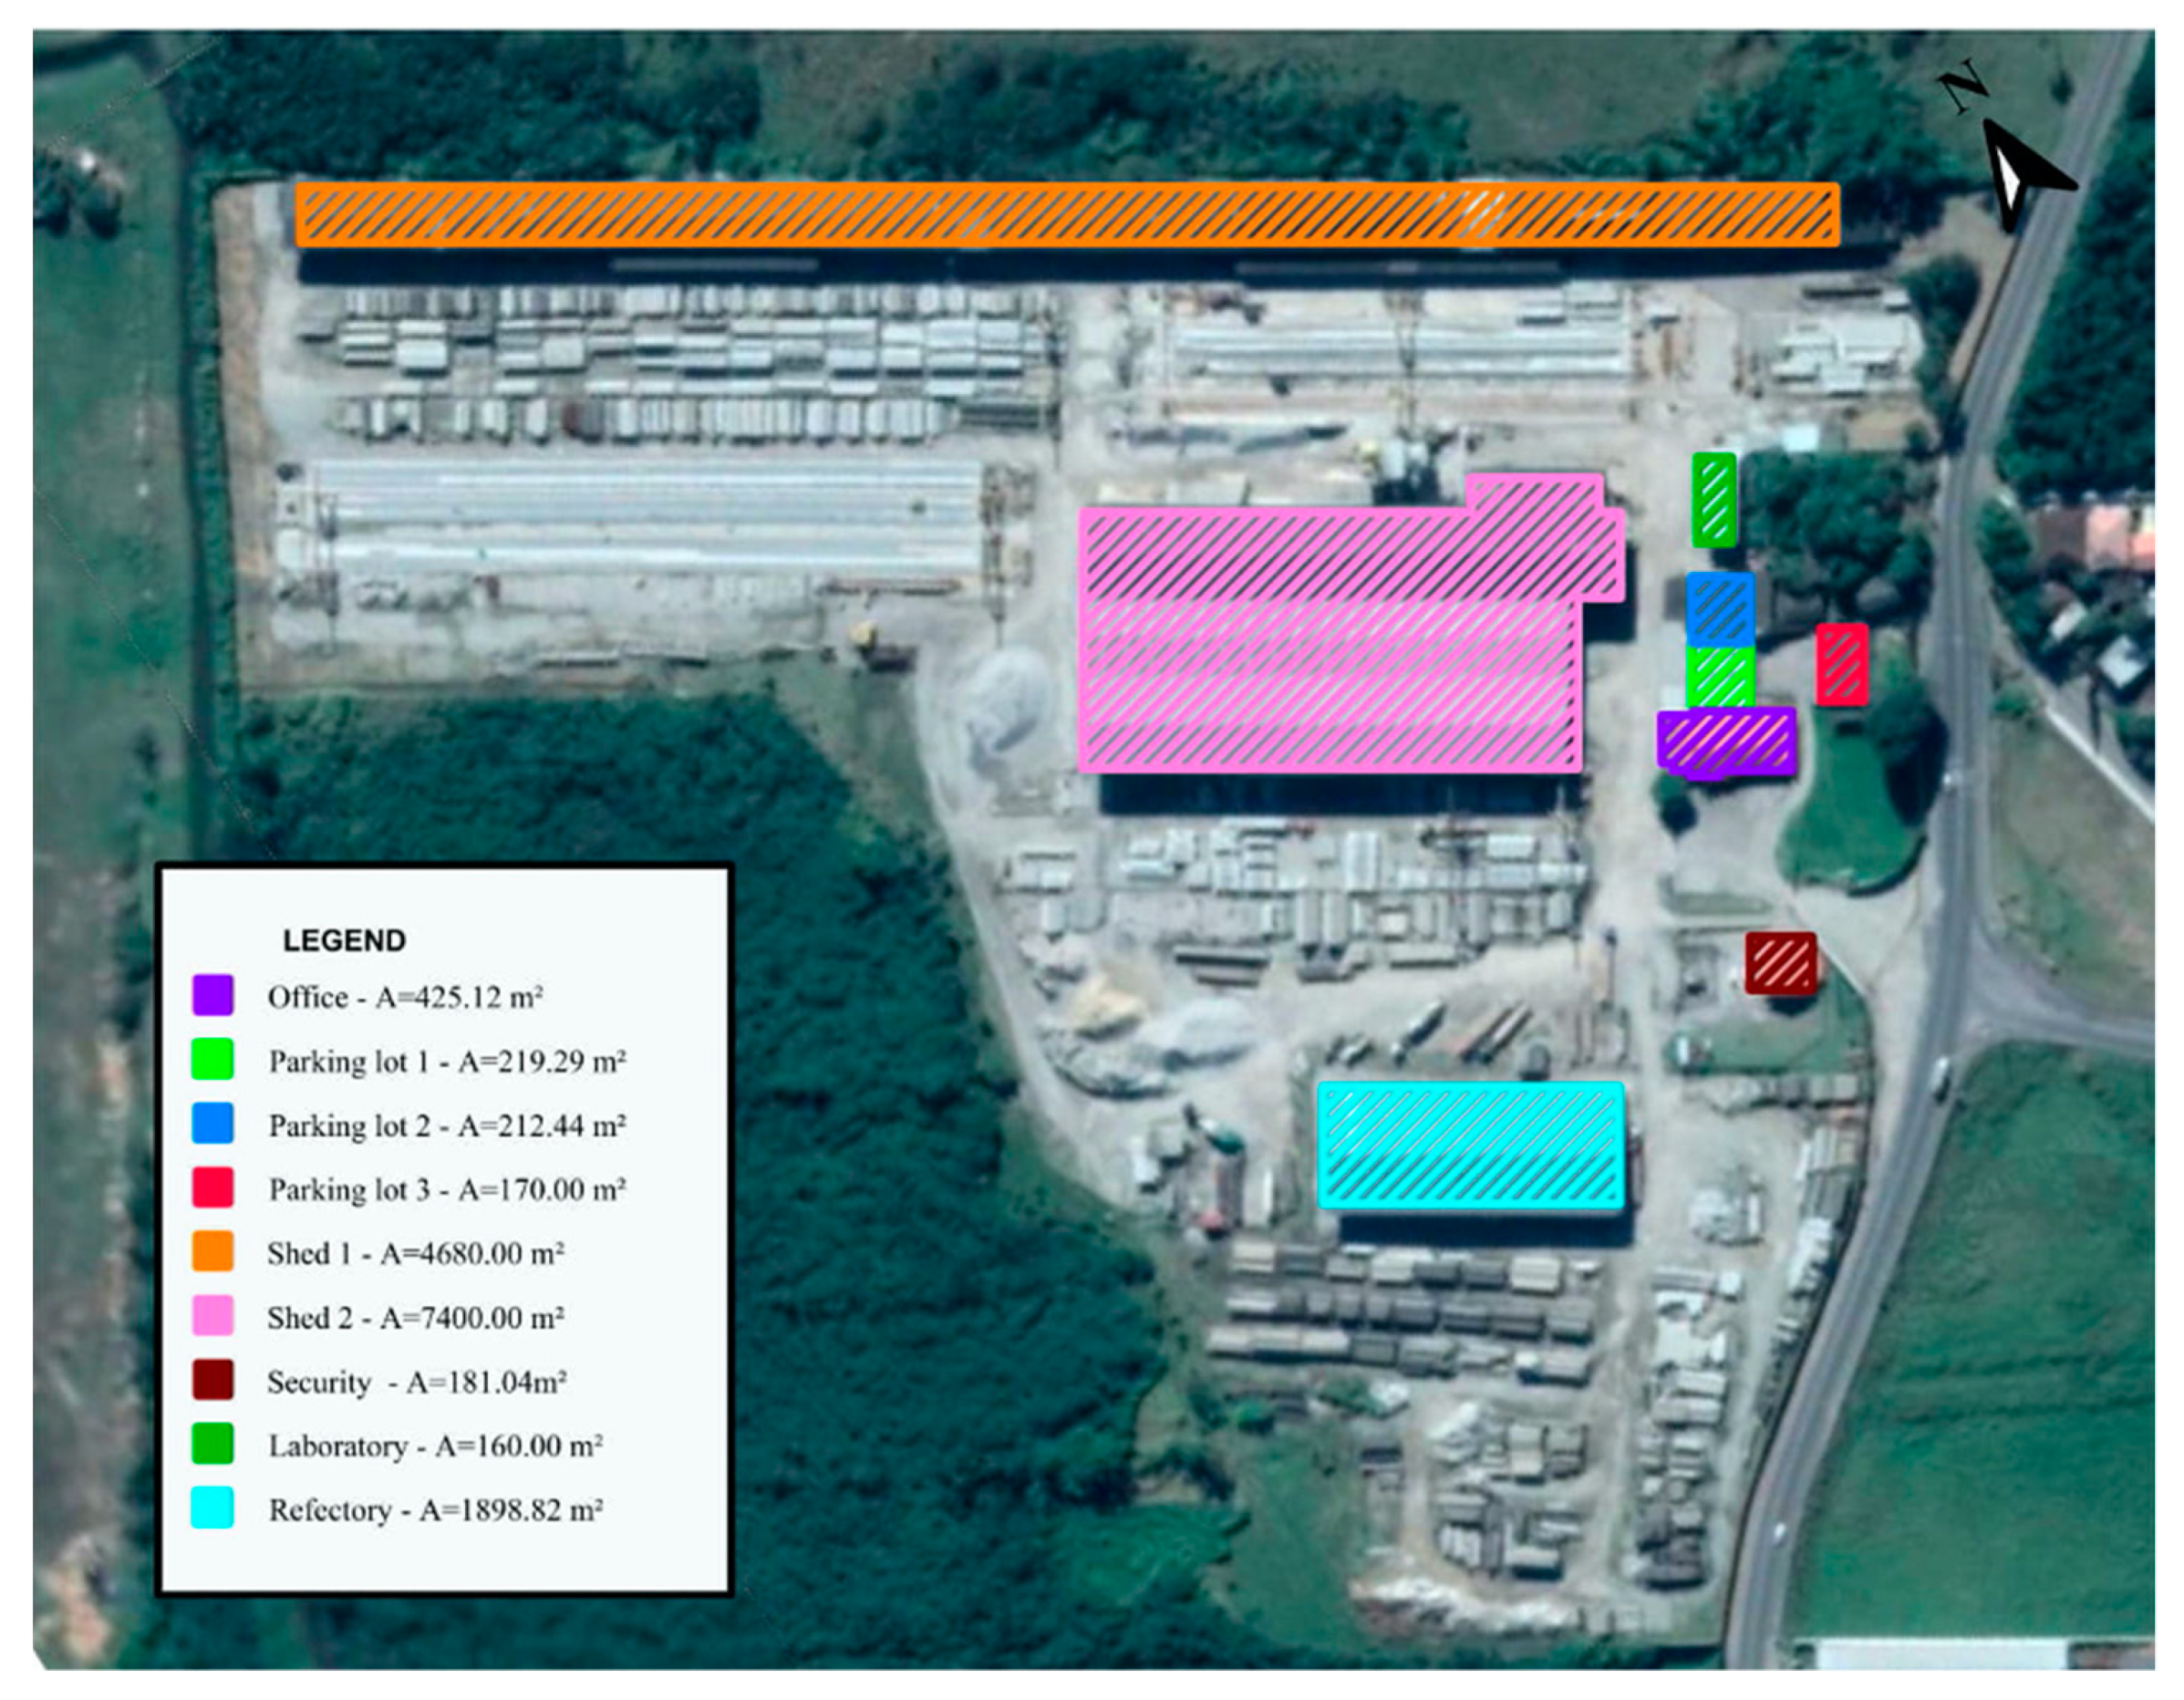2184x1700 pixels.
Task: Click the dark green Laboratory legend swatch
Action: pos(212,1444)
